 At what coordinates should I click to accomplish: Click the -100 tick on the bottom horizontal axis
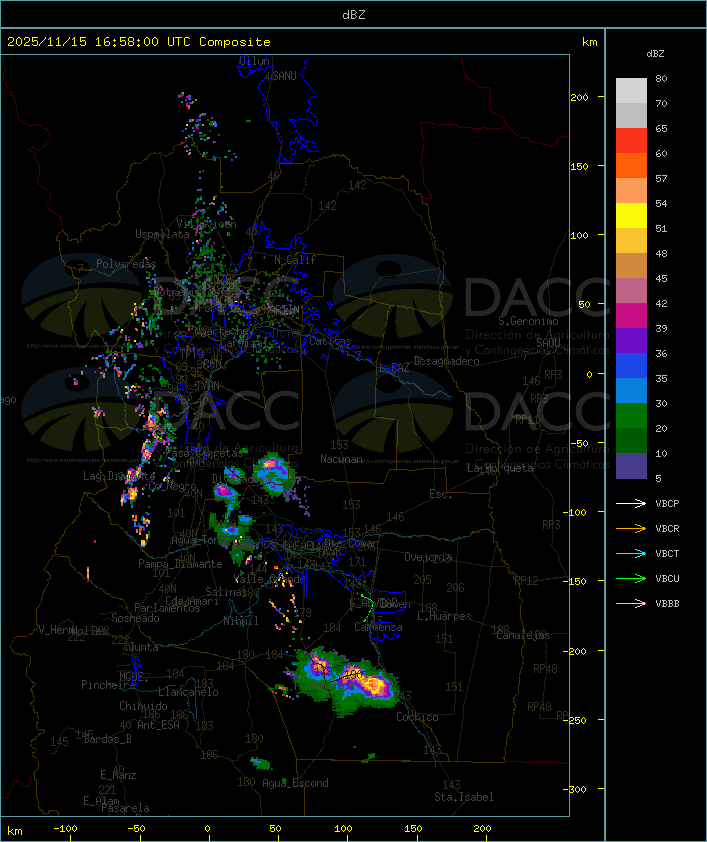pos(65,829)
